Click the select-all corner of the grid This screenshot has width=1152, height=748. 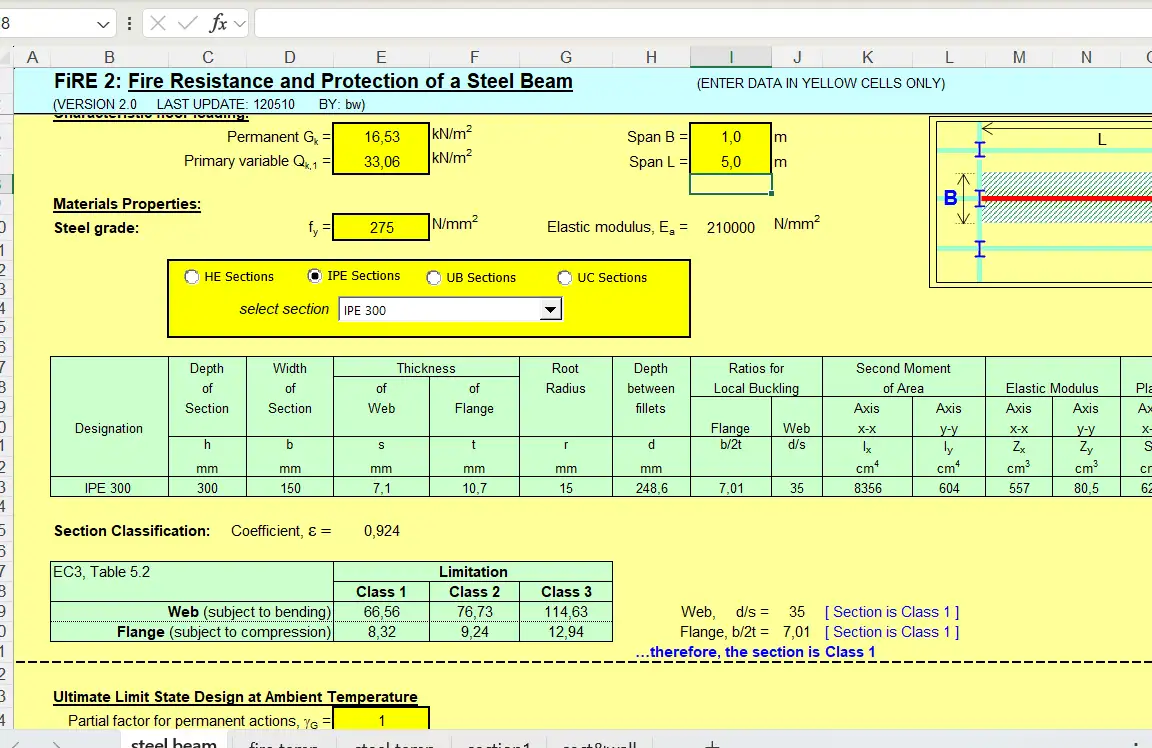tap(7, 58)
